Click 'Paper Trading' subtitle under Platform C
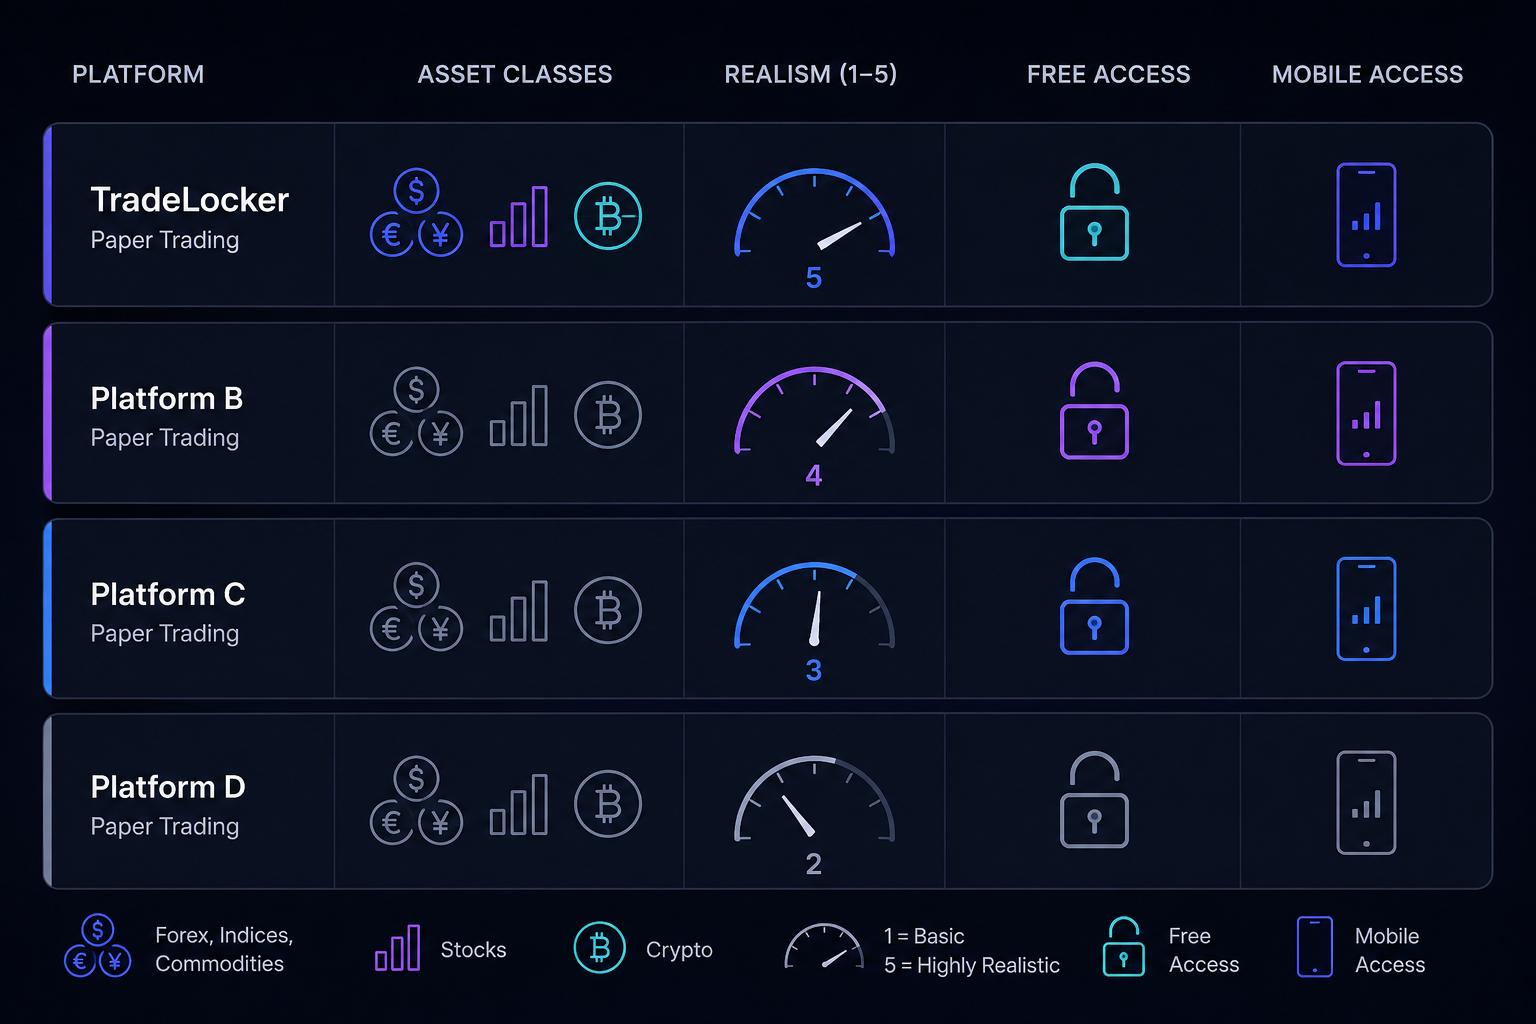1536x1024 pixels. (165, 635)
